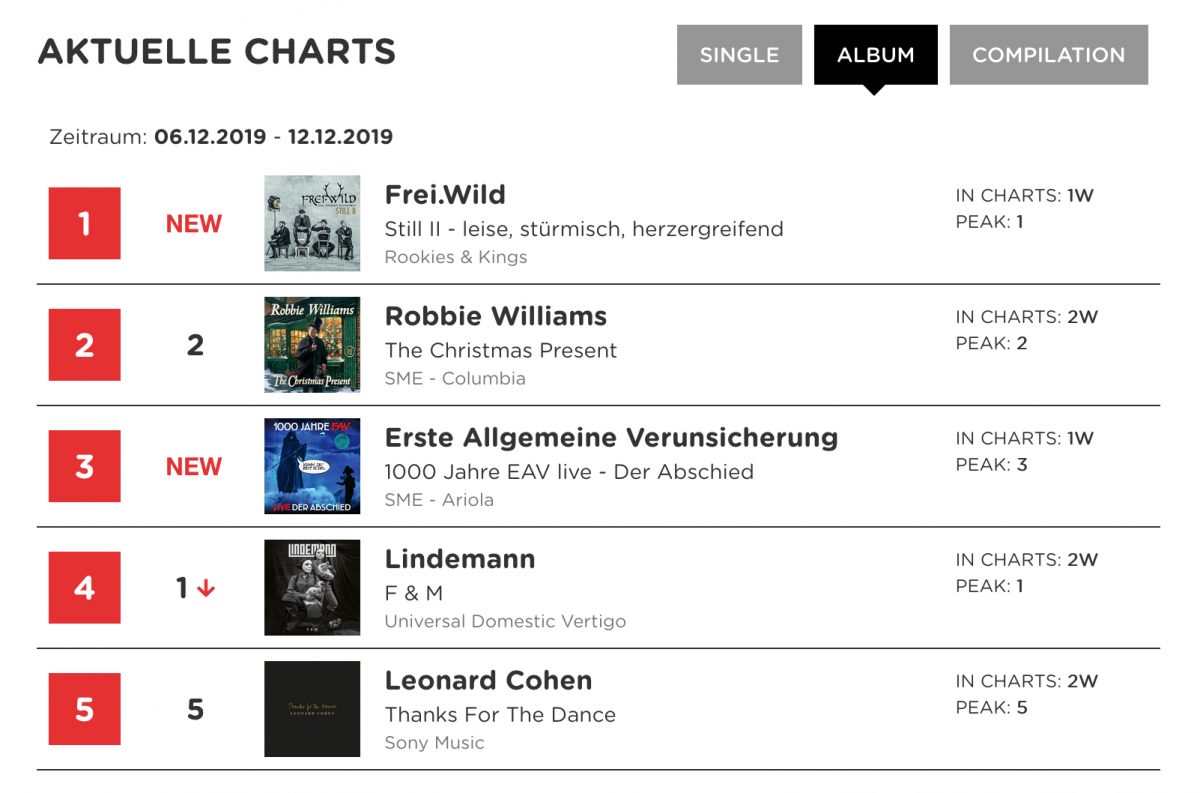
Task: Click the red rank 2 badge
Action: click(x=85, y=345)
